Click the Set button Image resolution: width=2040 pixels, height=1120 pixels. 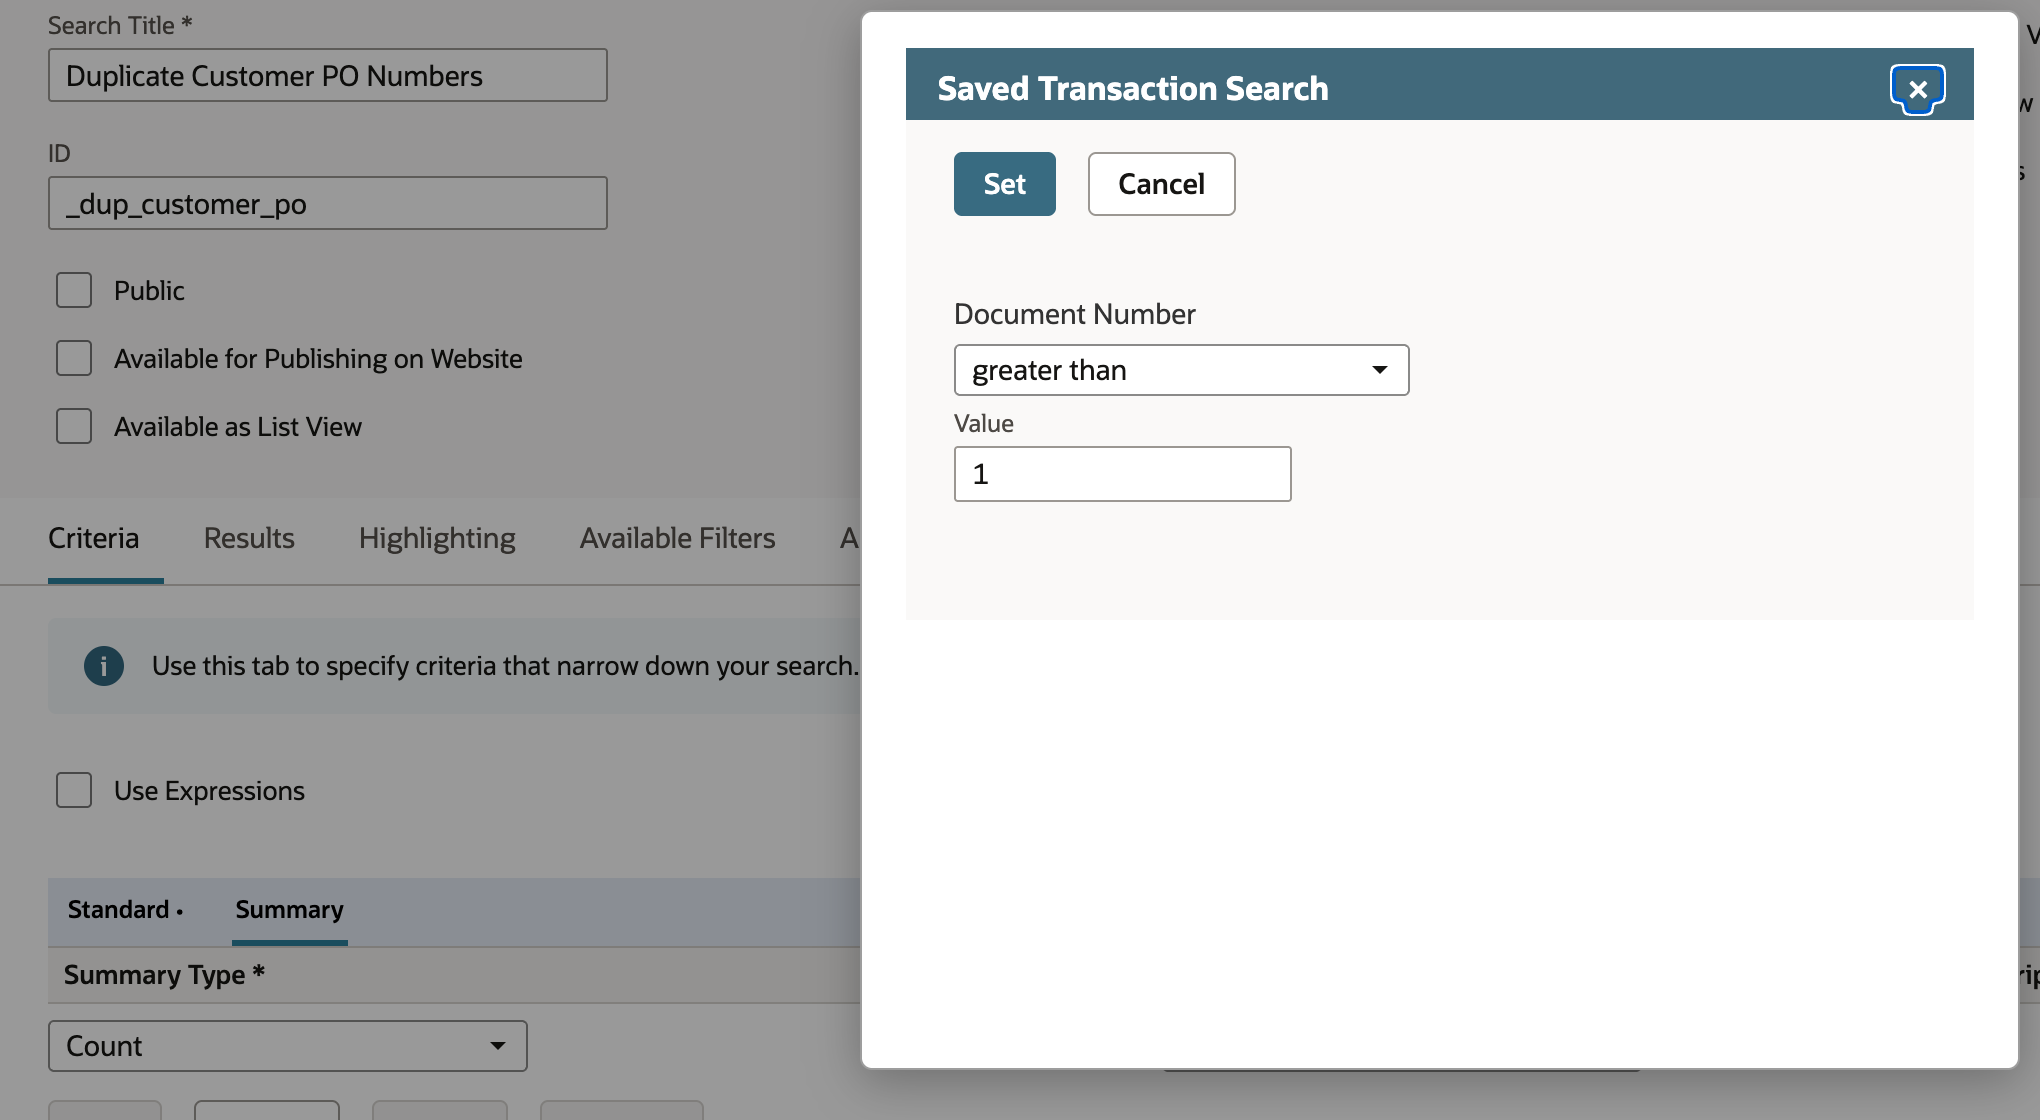[1004, 184]
